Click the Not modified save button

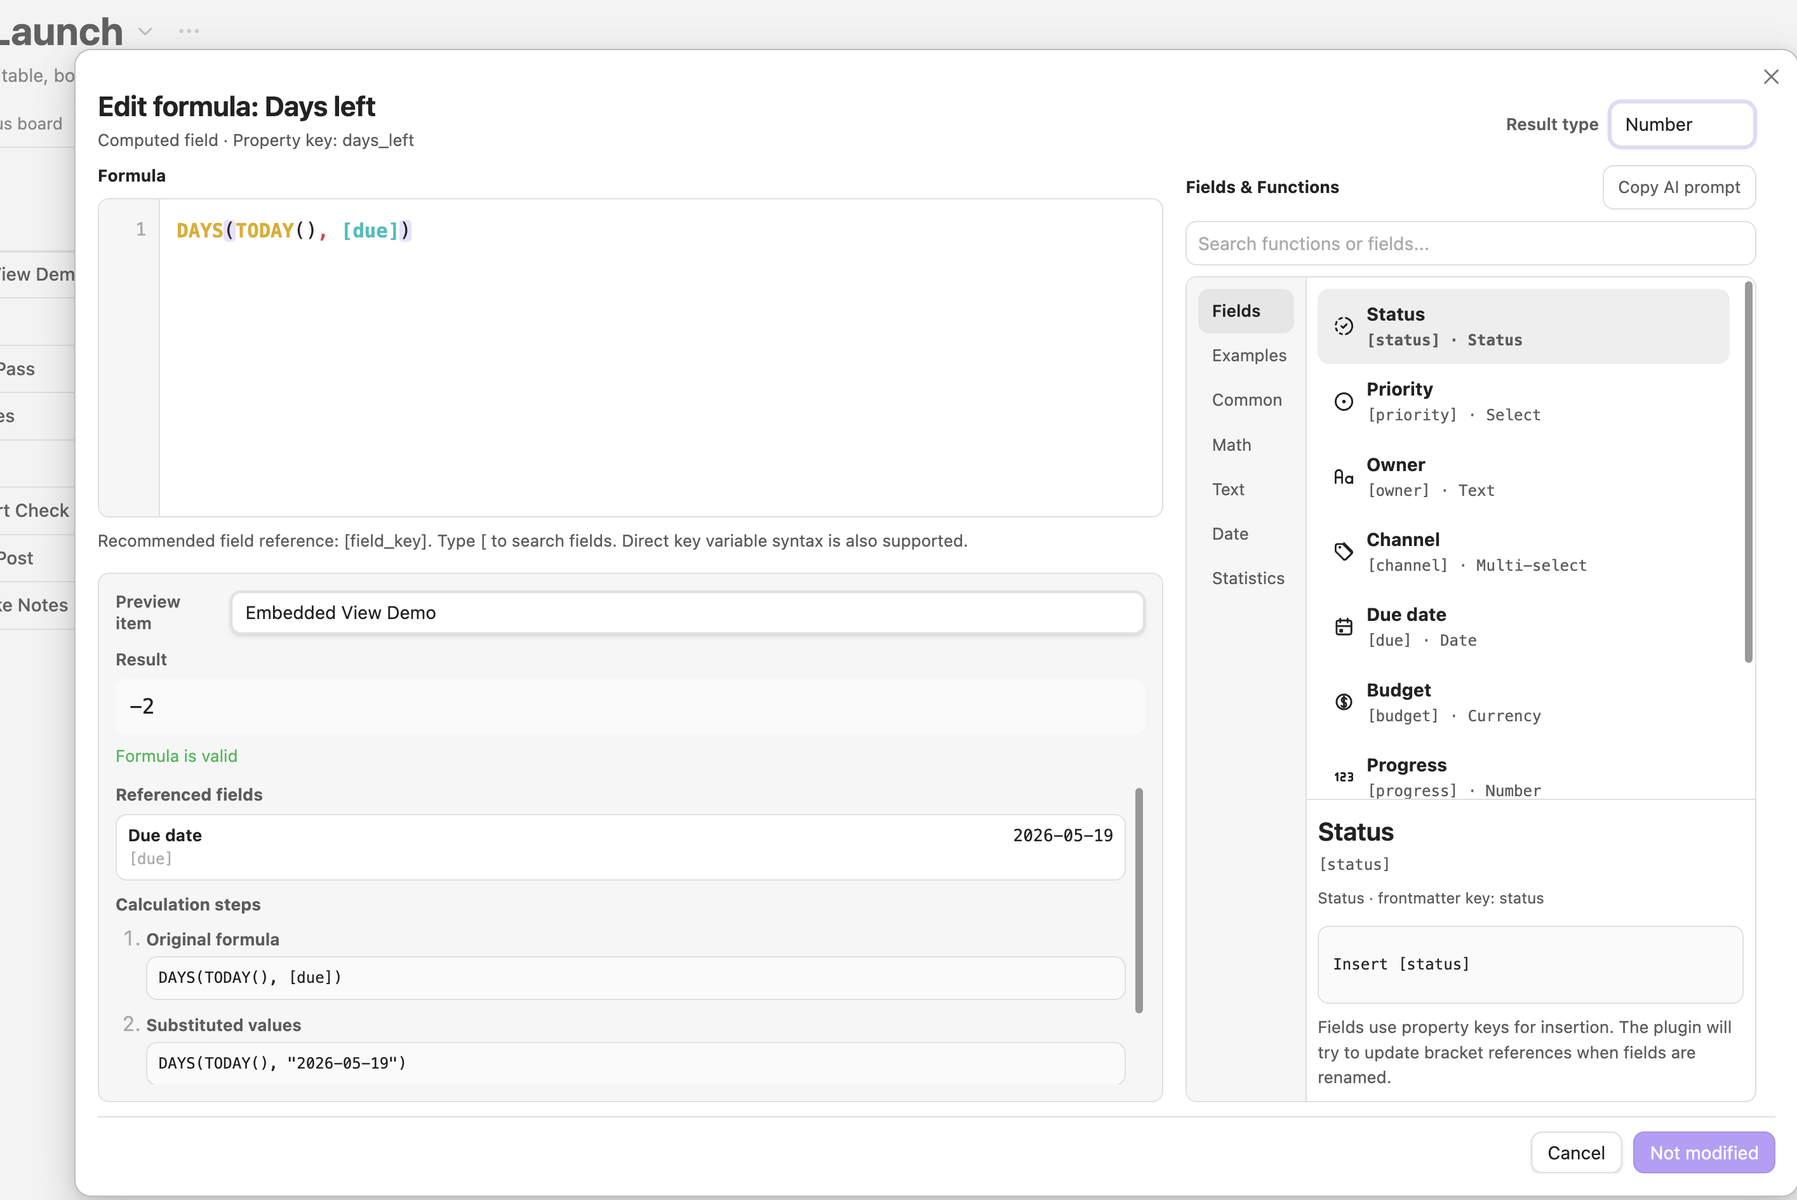pos(1704,1153)
